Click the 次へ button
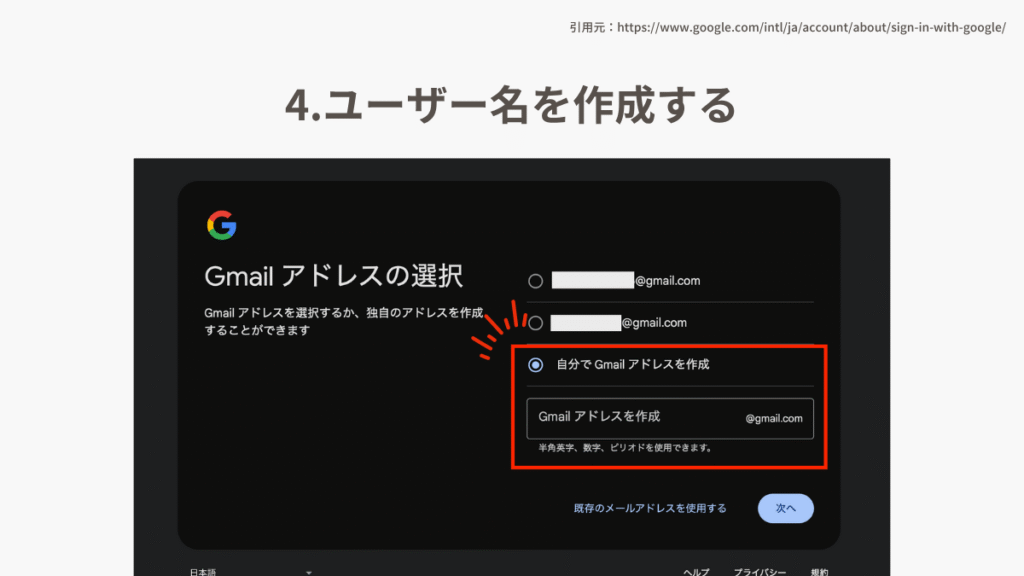 (786, 508)
